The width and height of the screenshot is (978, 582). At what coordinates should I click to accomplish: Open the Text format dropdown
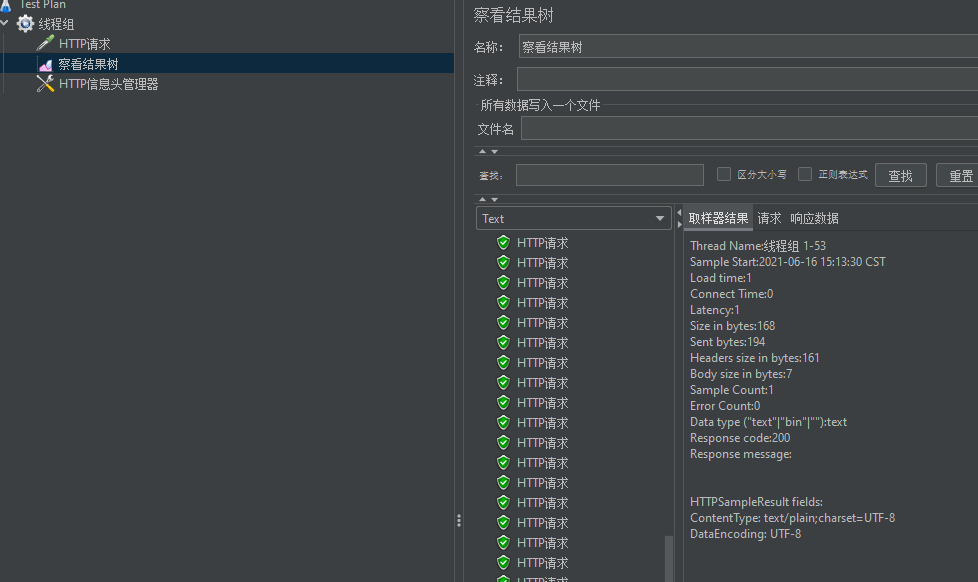click(x=659, y=217)
